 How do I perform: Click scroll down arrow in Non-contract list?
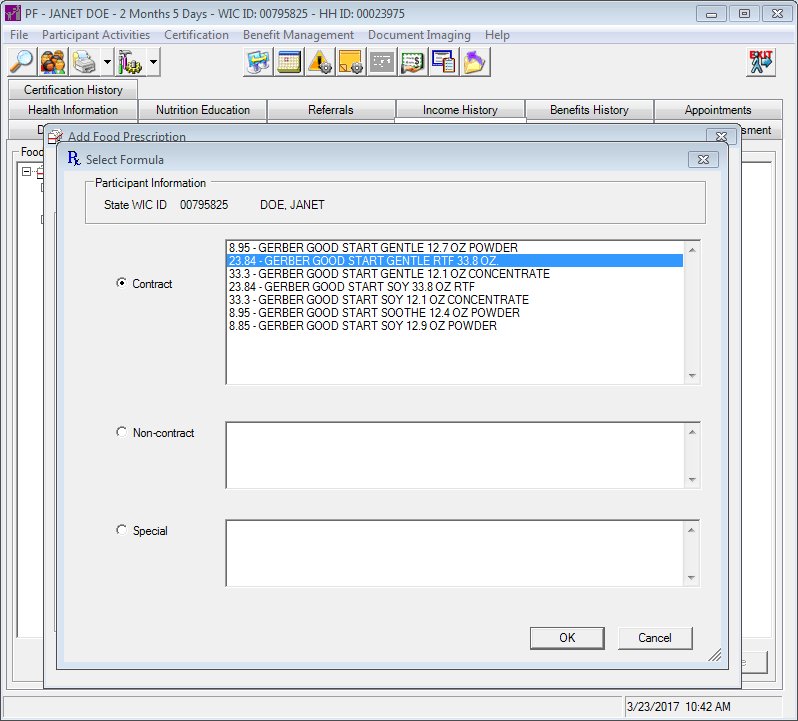tap(692, 479)
